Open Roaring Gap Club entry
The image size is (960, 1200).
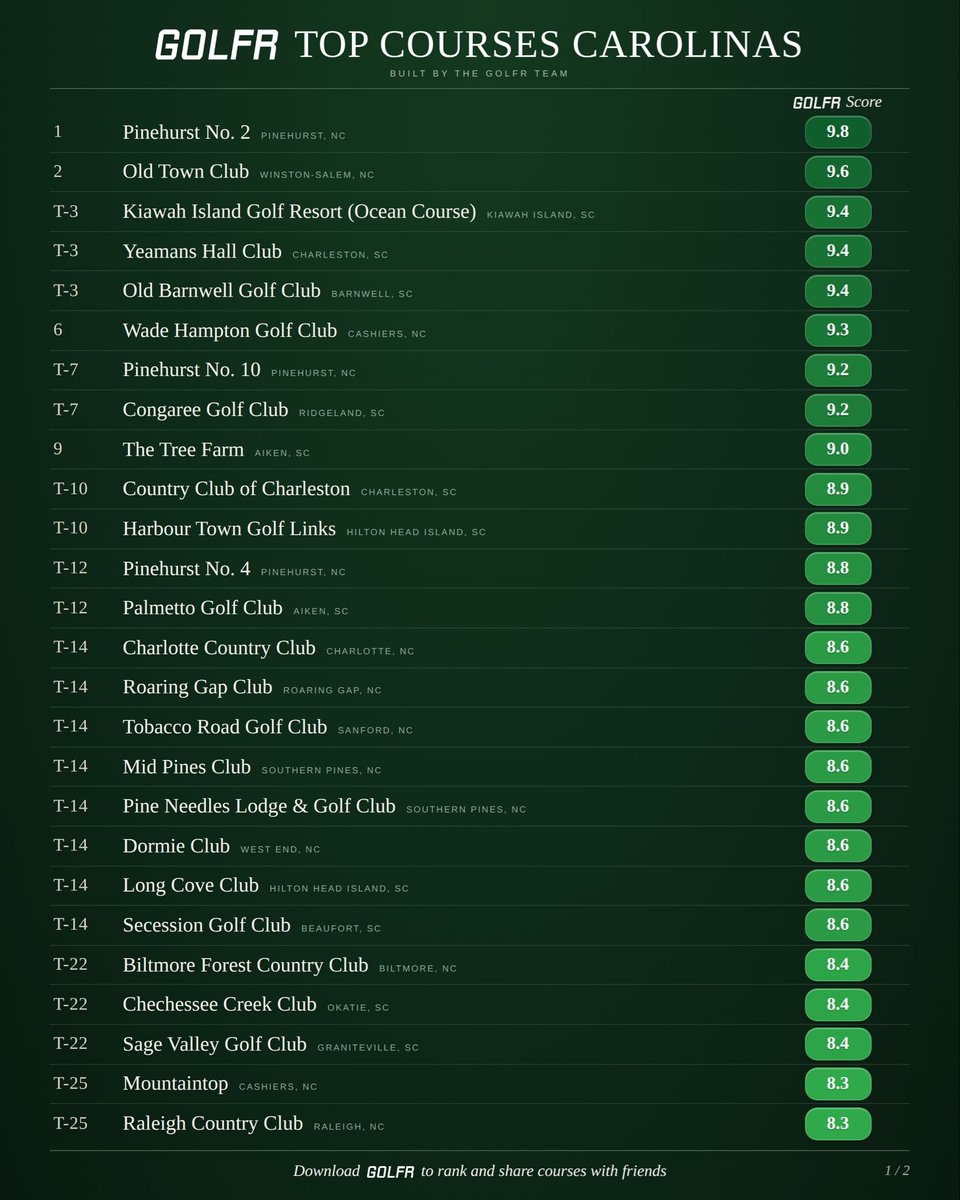[197, 688]
